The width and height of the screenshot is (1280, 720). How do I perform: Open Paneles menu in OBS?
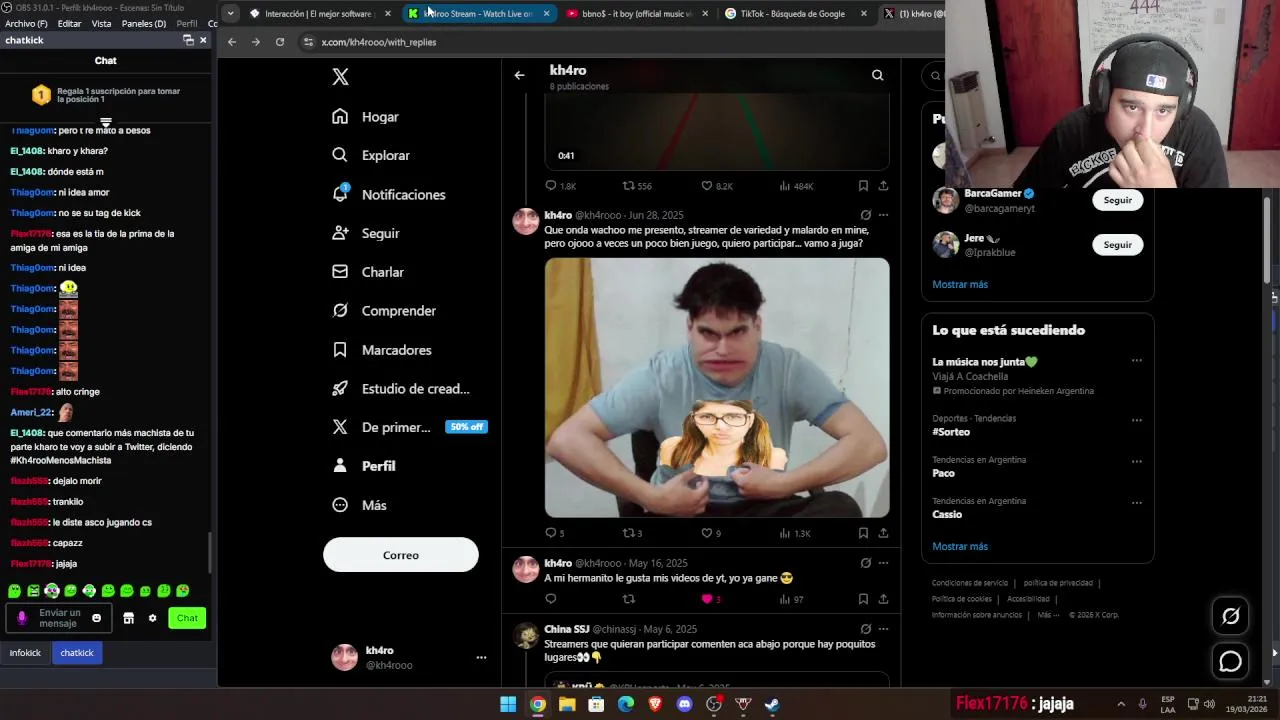(x=144, y=23)
